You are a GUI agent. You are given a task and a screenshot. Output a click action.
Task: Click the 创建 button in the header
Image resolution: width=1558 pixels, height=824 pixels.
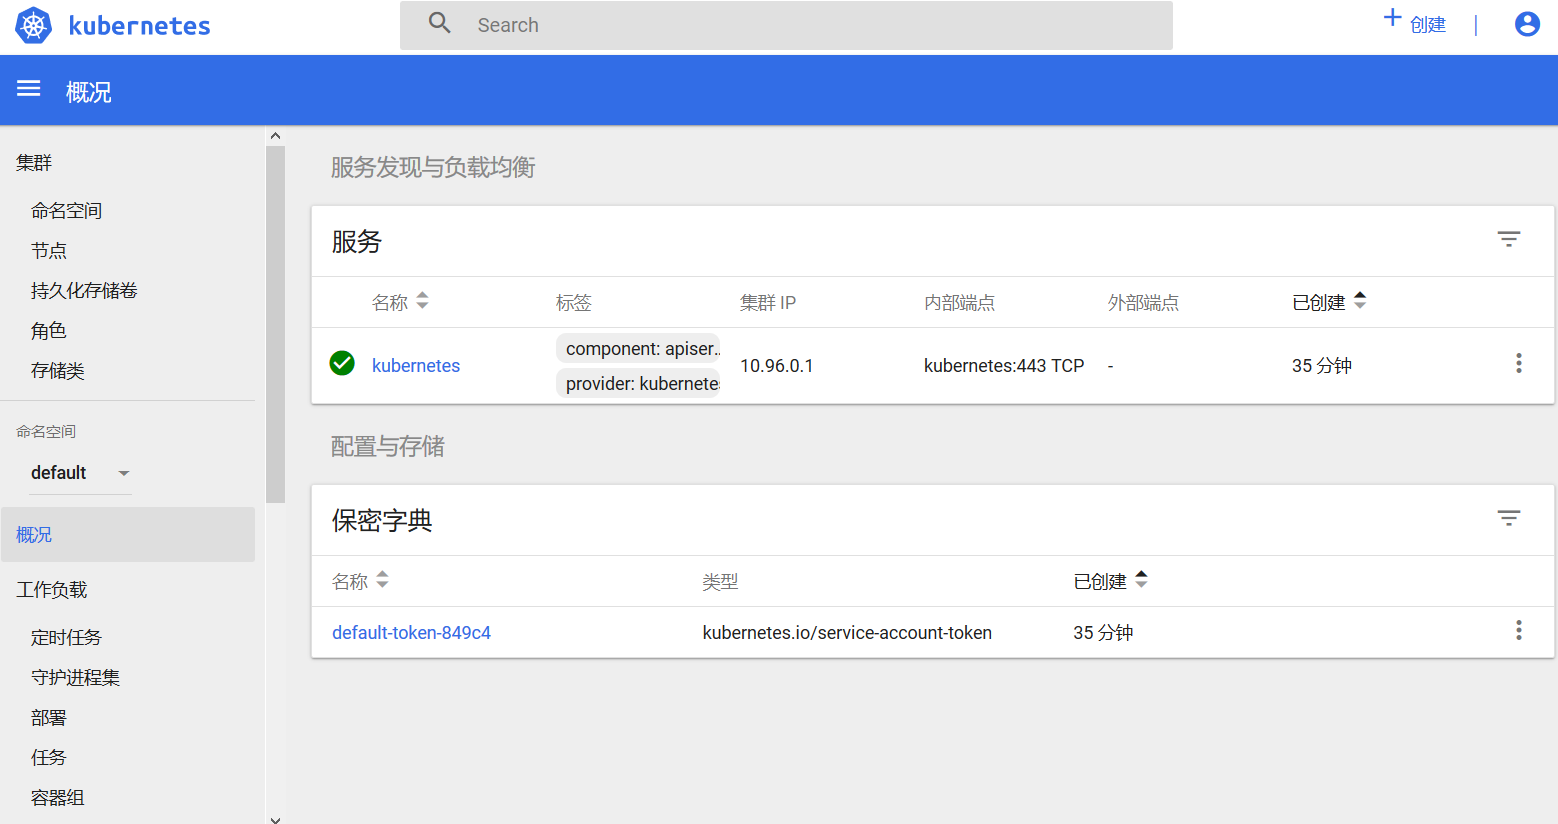coord(1414,24)
